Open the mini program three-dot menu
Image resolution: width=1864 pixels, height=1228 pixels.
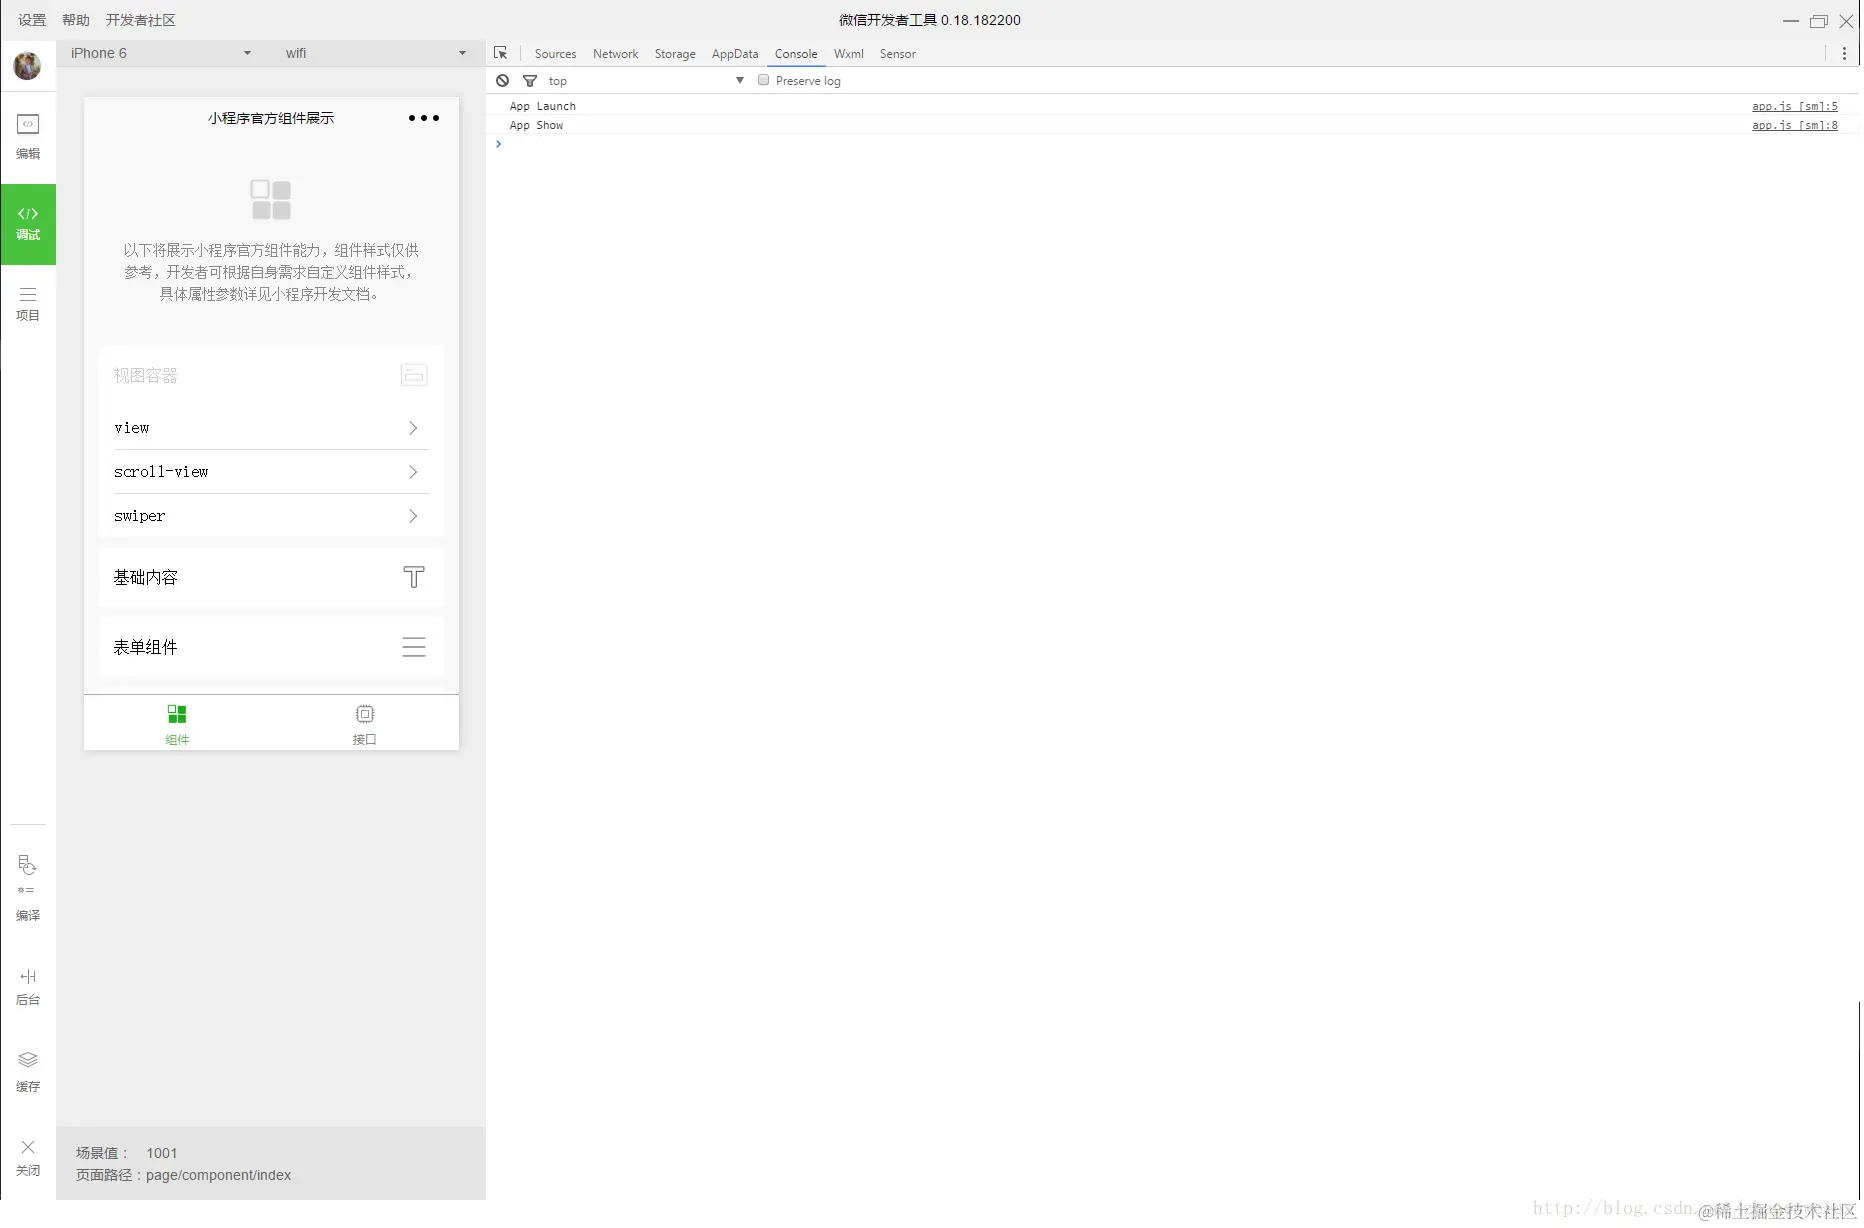point(424,118)
